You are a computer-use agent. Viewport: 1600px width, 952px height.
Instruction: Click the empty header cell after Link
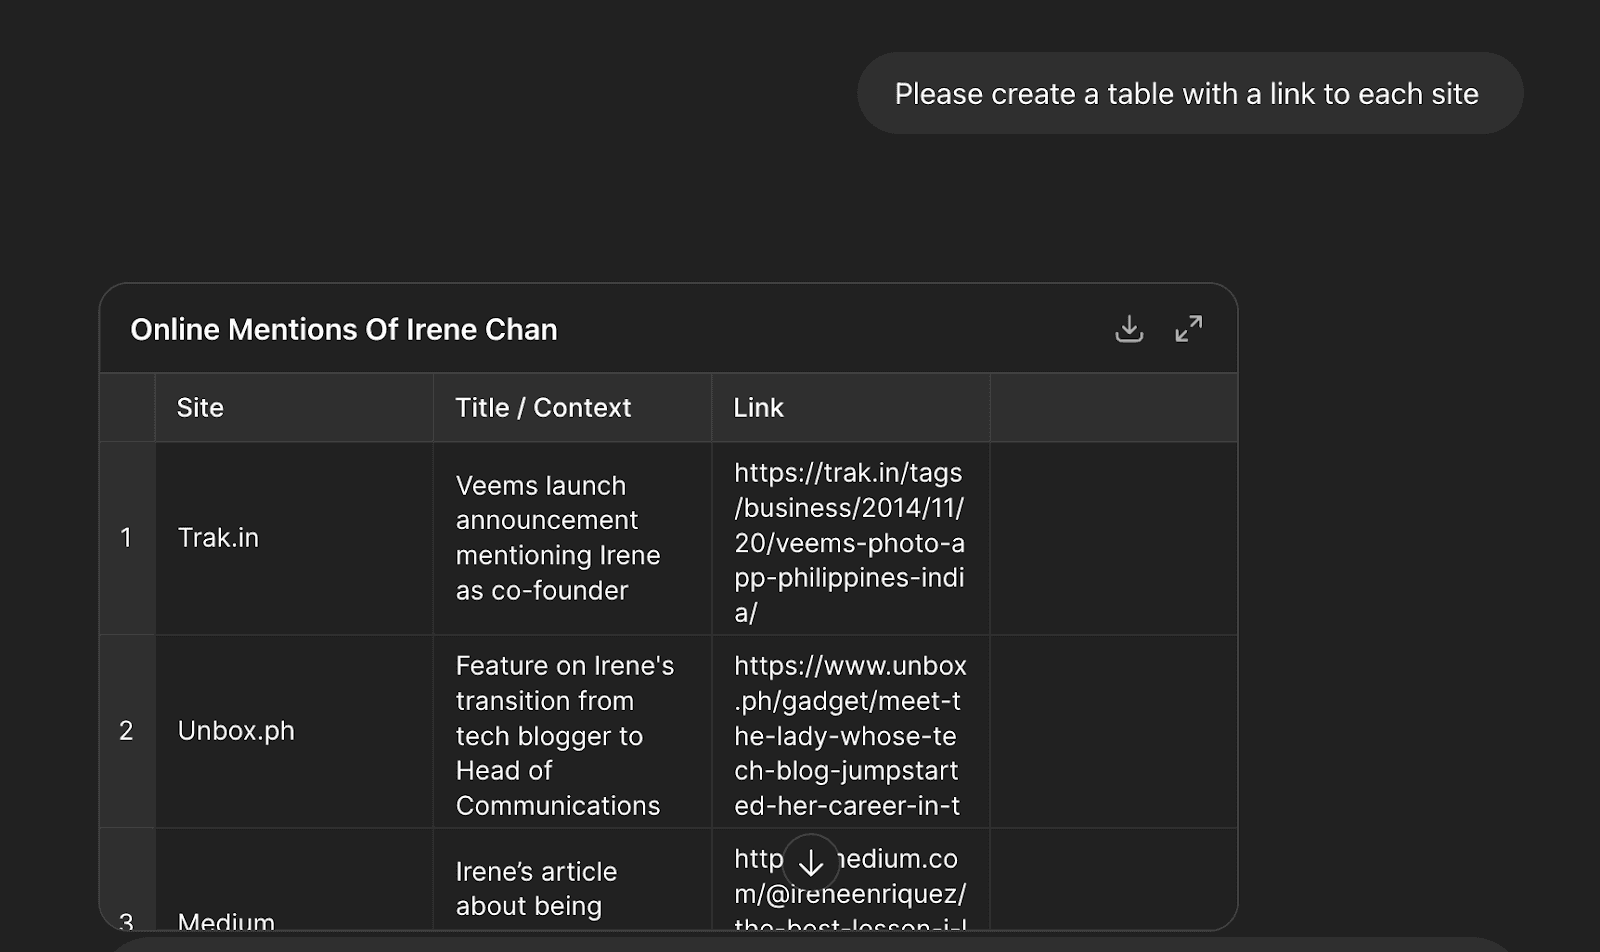(1114, 408)
